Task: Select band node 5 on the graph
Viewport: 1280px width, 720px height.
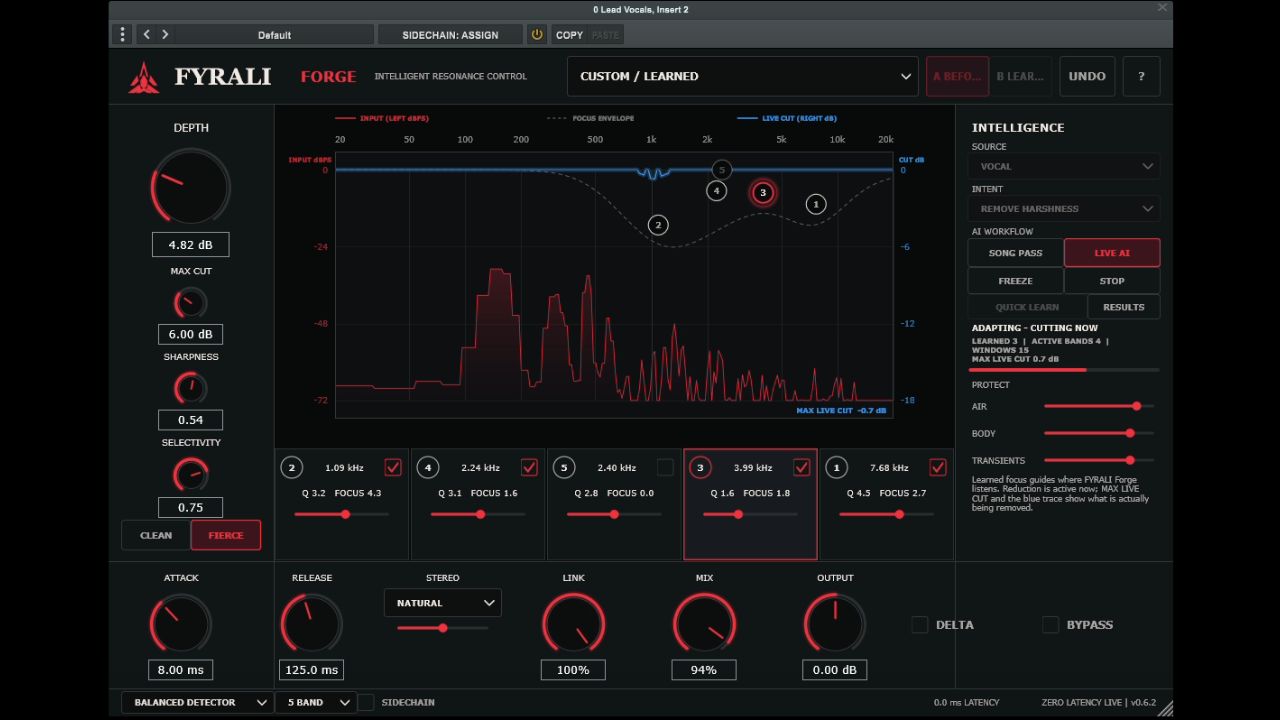Action: coord(721,170)
